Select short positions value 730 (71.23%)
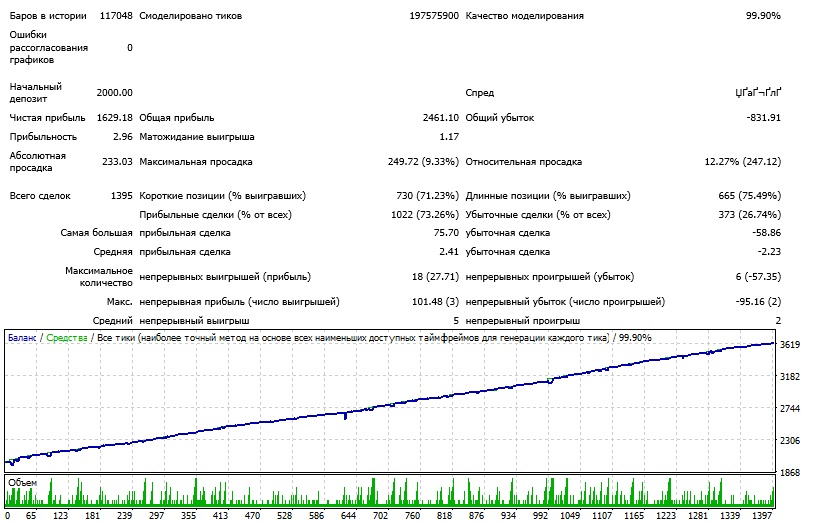820x522 pixels. (427, 196)
